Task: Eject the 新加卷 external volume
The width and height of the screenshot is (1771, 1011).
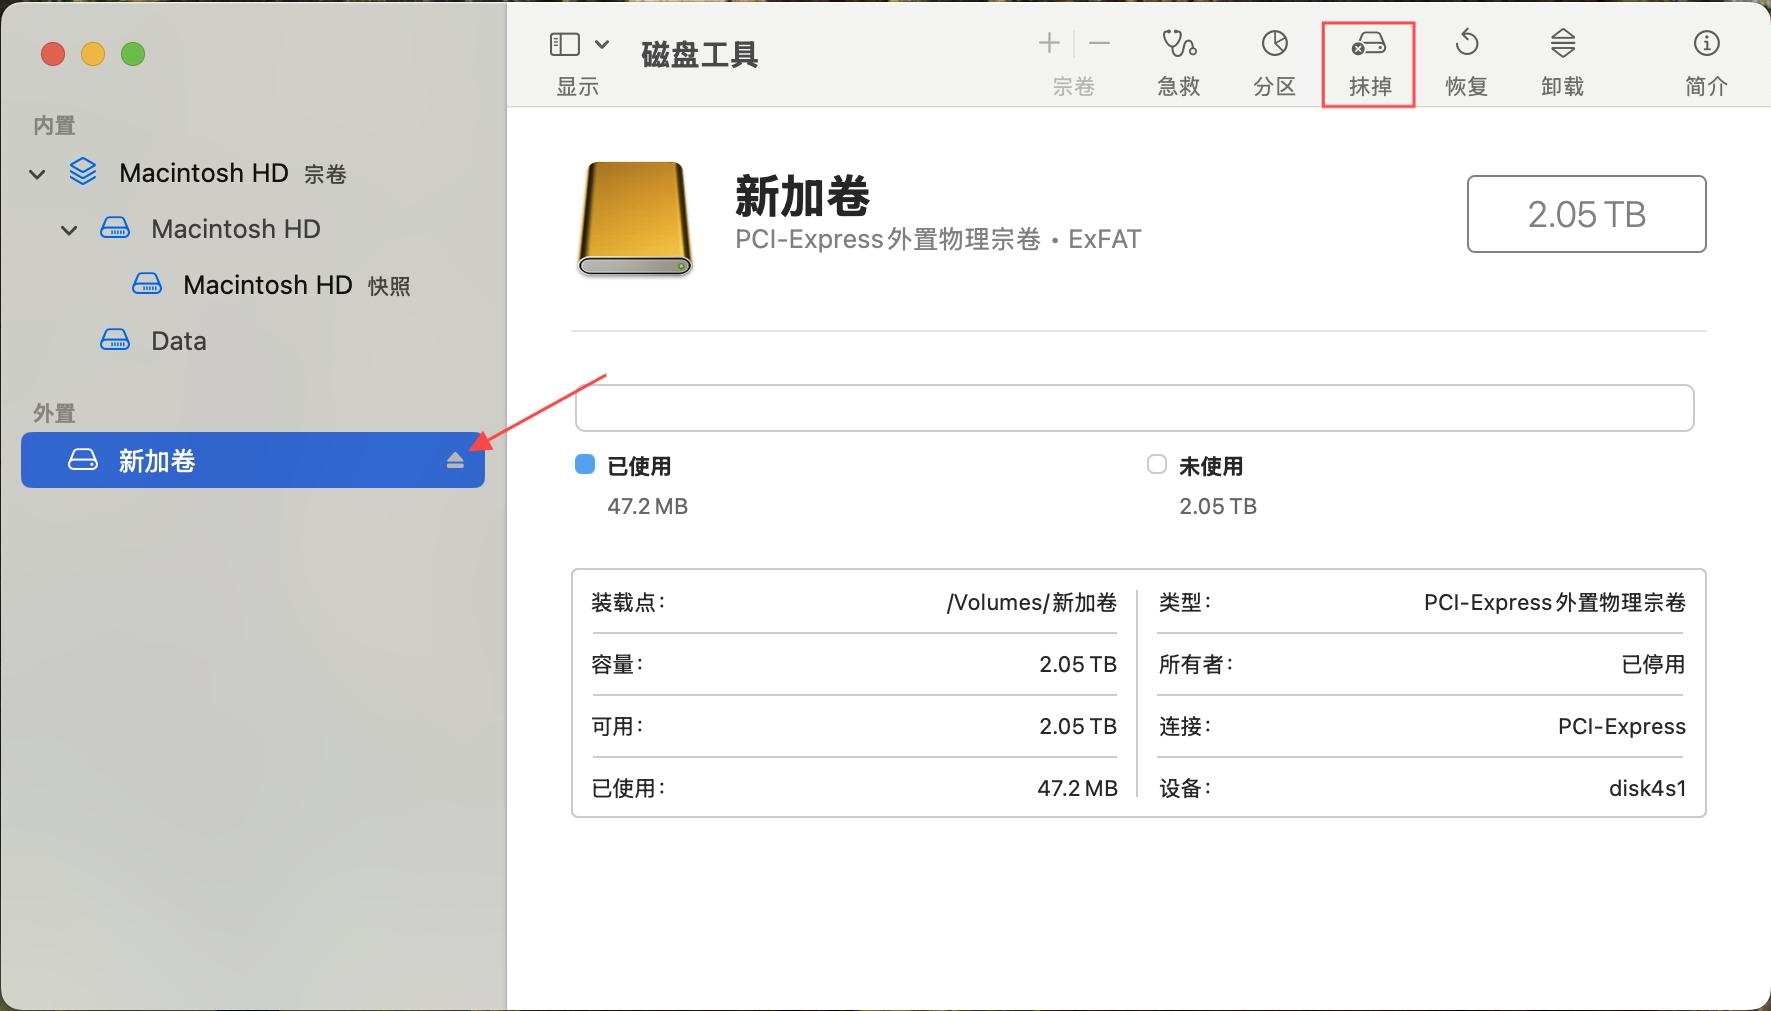Action: (x=456, y=460)
